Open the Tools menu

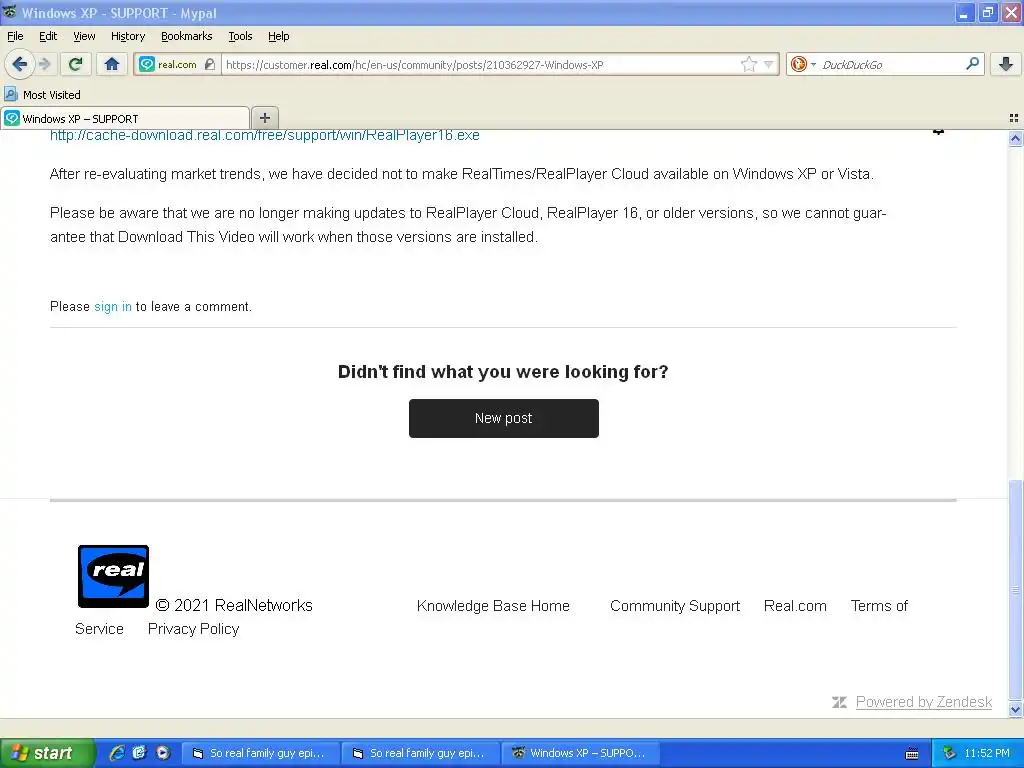[x=240, y=37]
